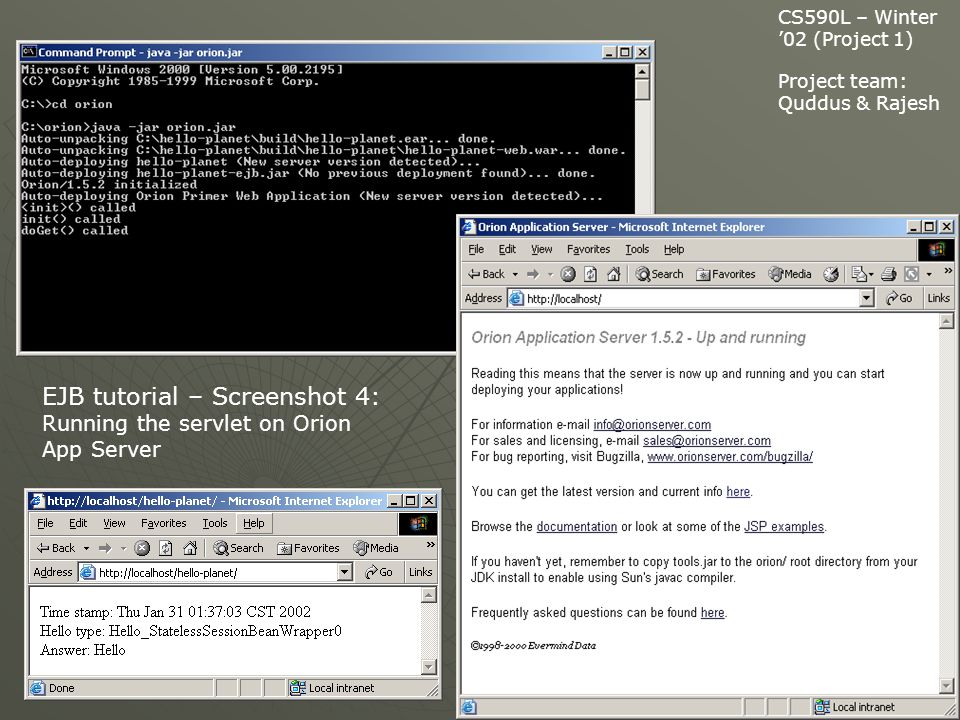Open address bar dropdown in hello-planet window
Viewport: 960px width, 720px height.
[x=345, y=572]
